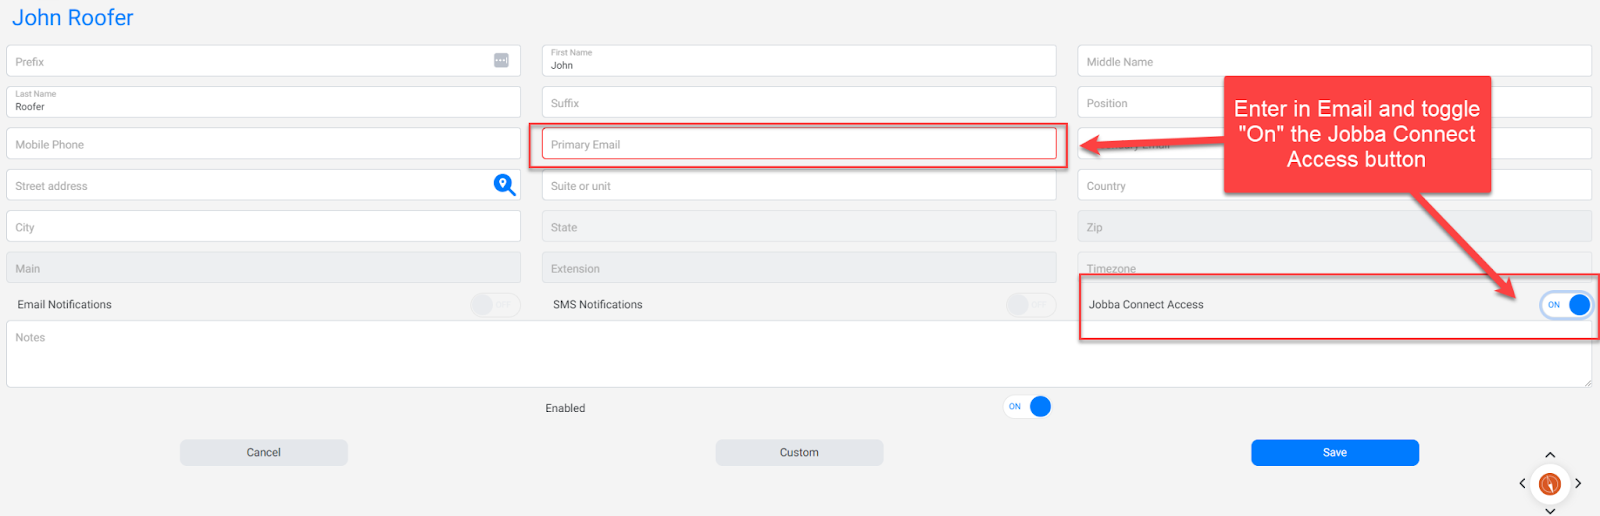
Task: Click the down arrow below the compass
Action: 1550,510
